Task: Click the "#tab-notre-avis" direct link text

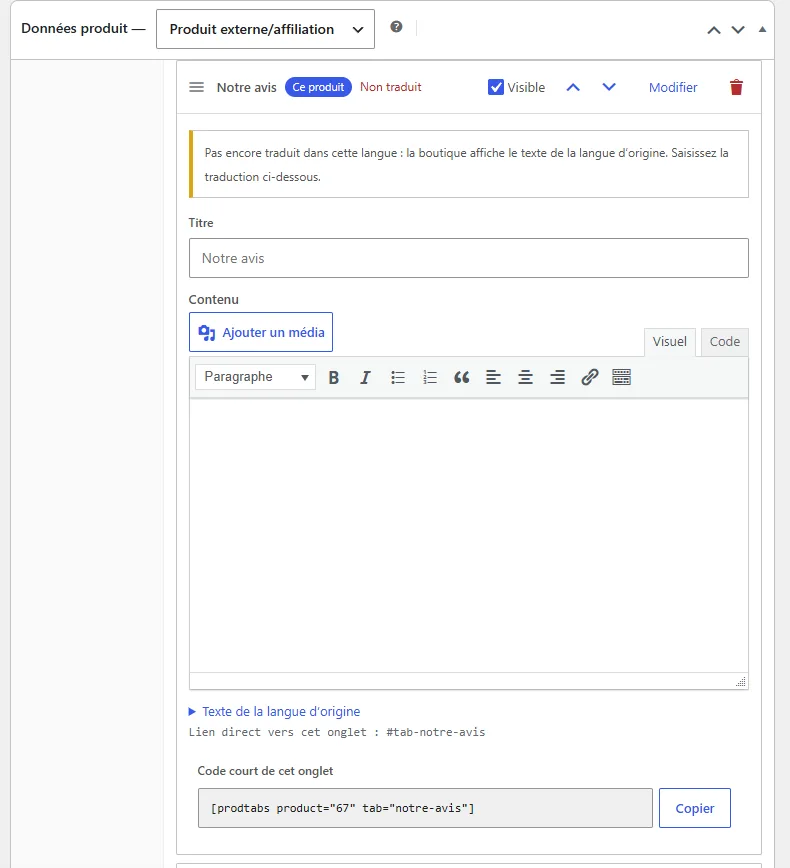Action: click(x=436, y=732)
